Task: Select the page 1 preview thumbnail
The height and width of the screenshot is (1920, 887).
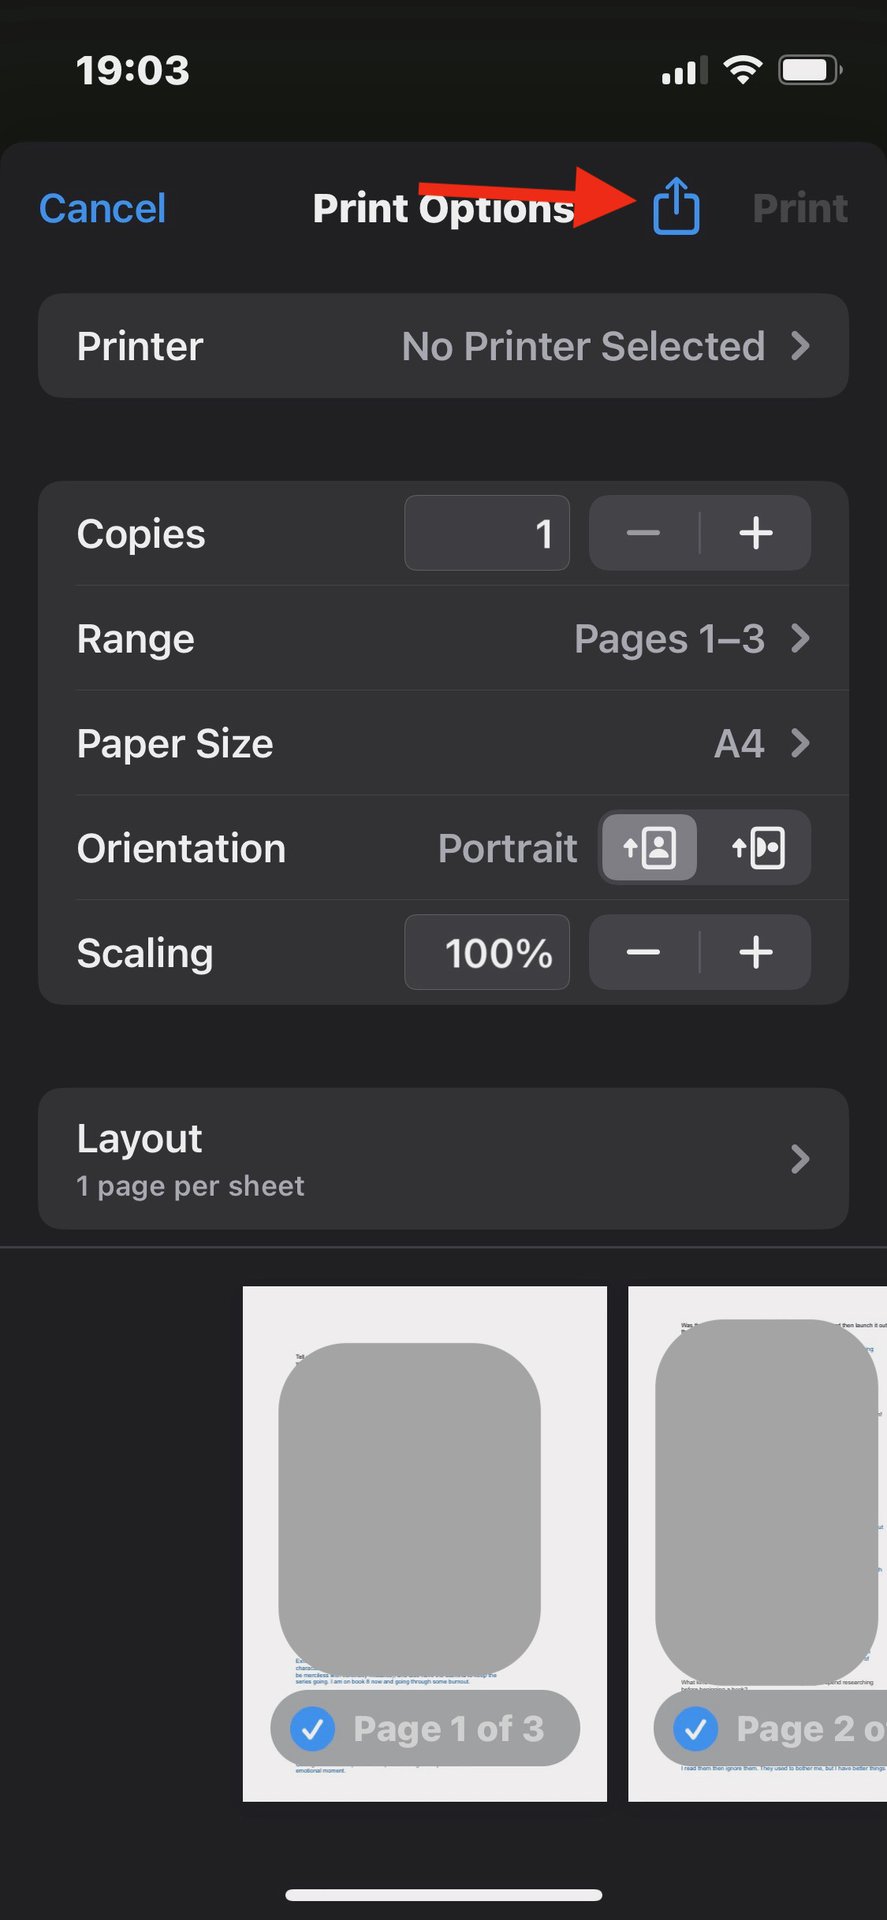Action: click(424, 1500)
